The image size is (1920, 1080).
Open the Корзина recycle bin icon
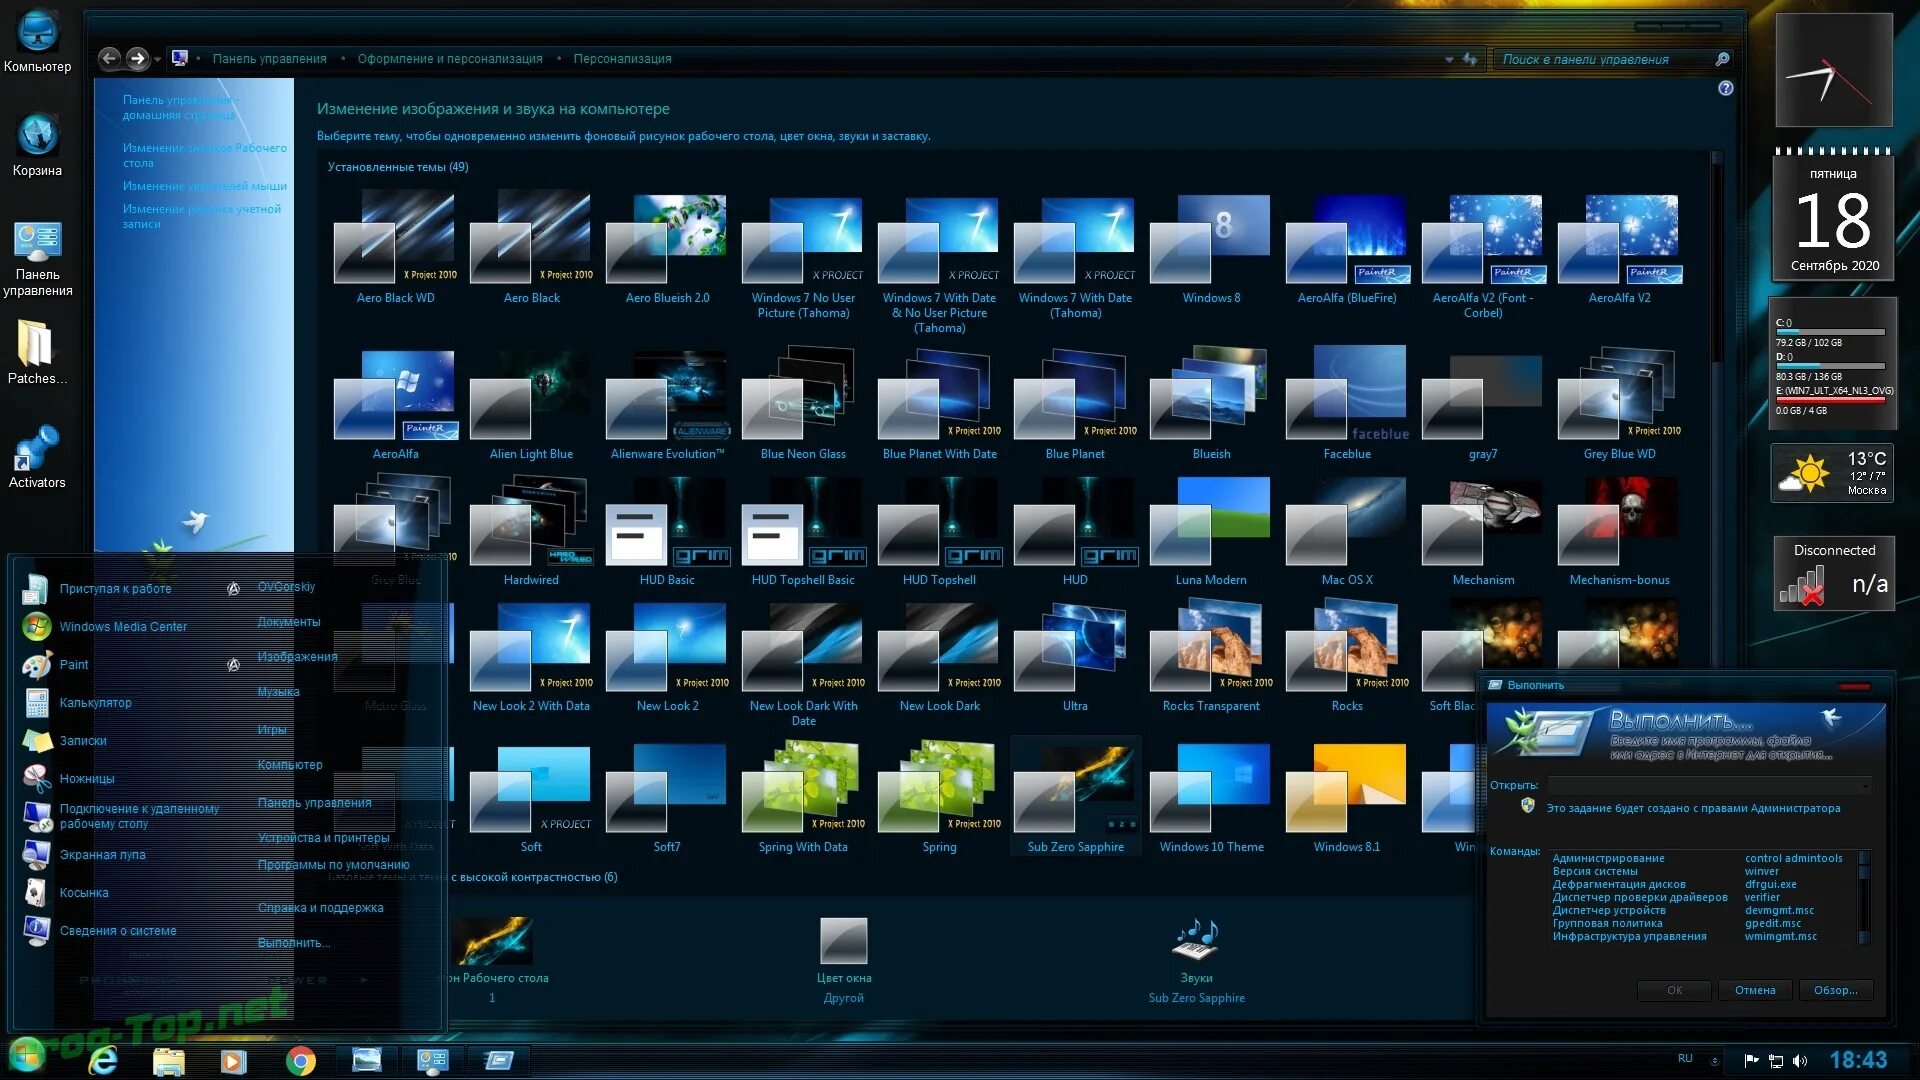[x=38, y=145]
